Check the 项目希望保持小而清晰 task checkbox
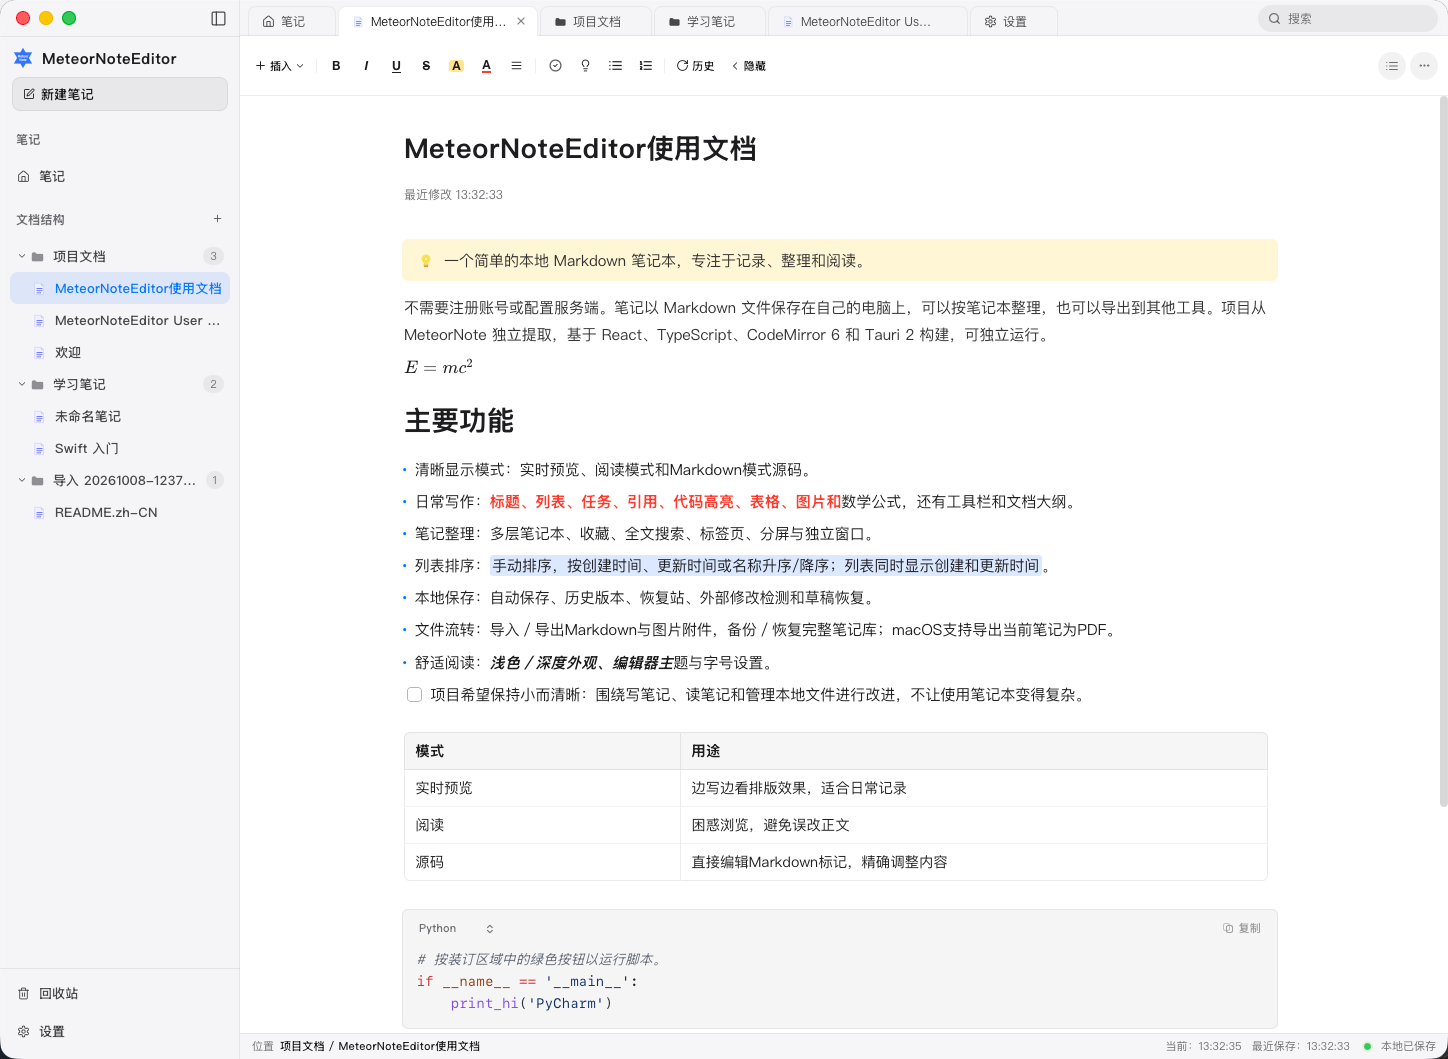This screenshot has width=1448, height=1059. [x=414, y=694]
